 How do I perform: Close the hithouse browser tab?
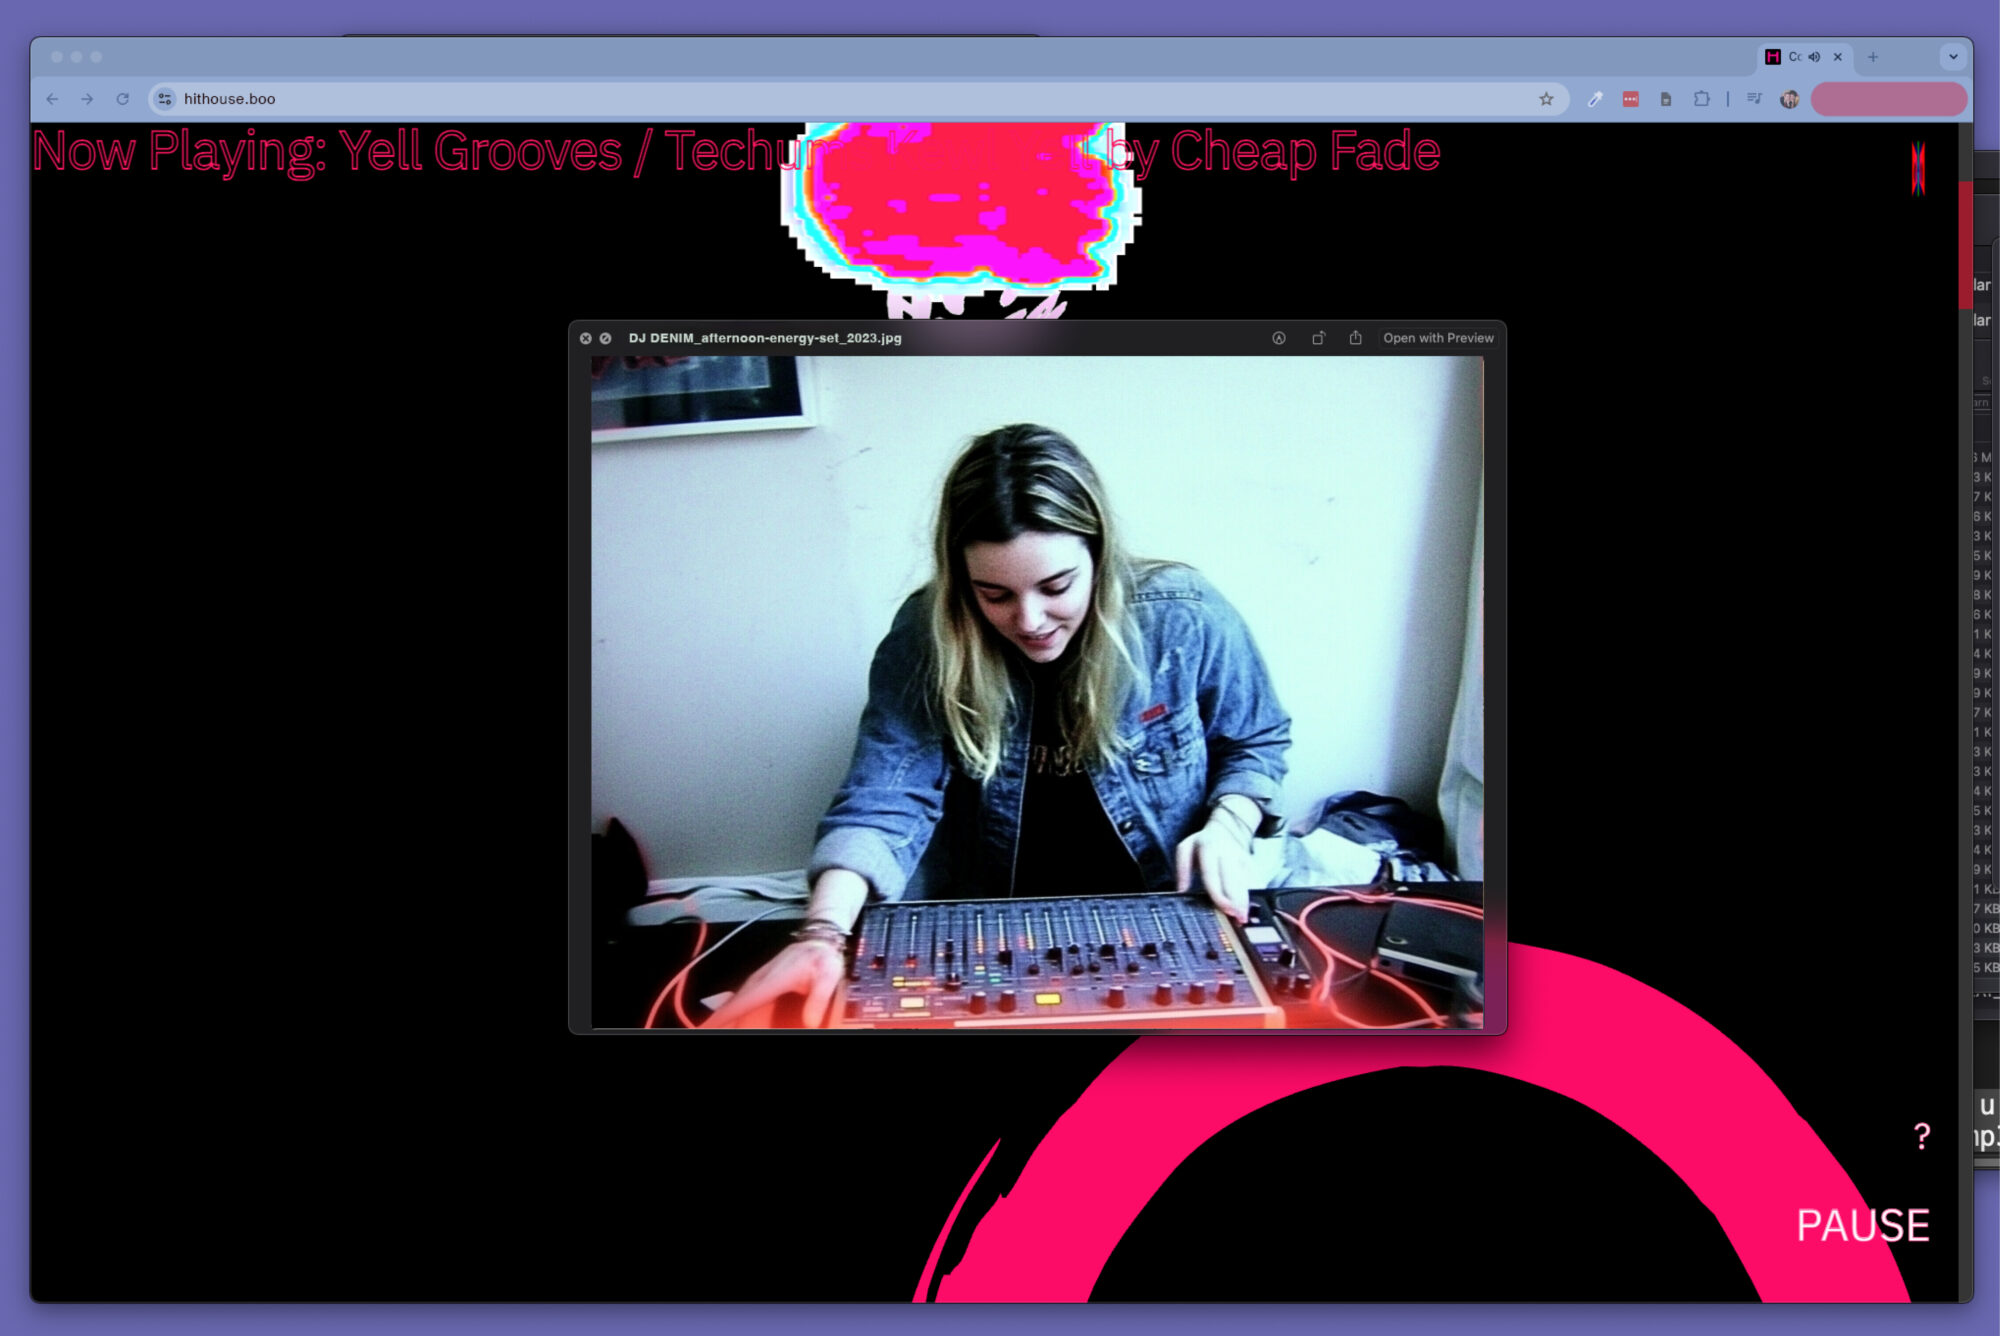click(1837, 57)
